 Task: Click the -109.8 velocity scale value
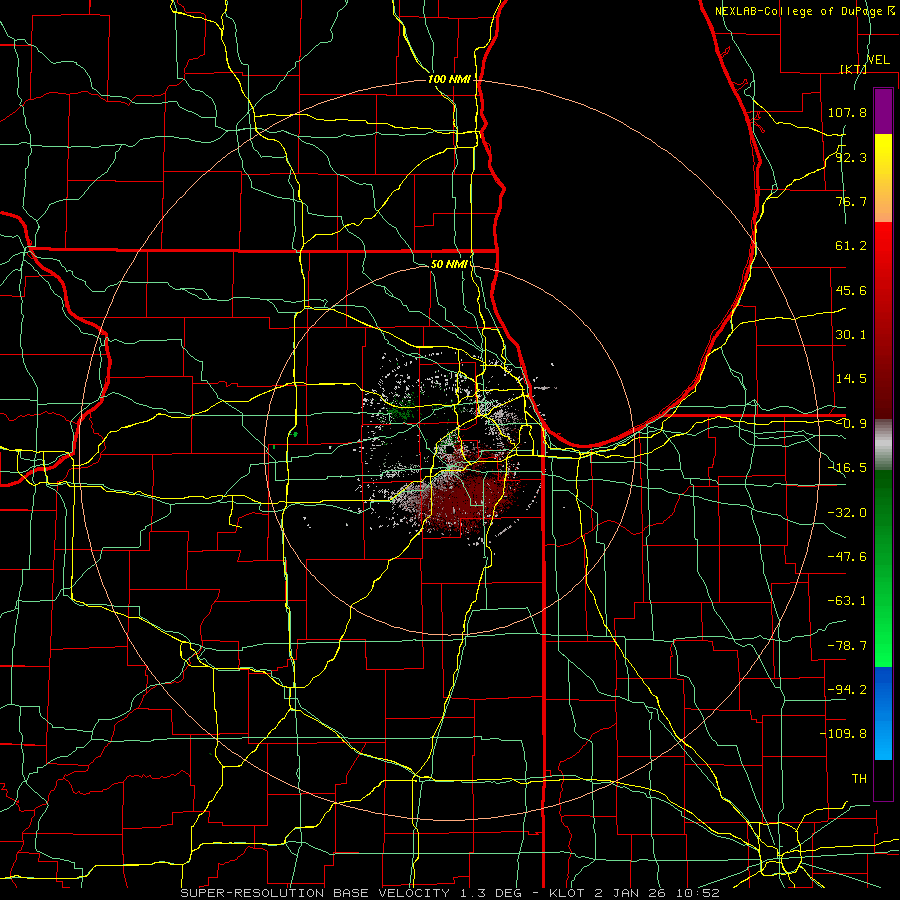click(x=844, y=734)
